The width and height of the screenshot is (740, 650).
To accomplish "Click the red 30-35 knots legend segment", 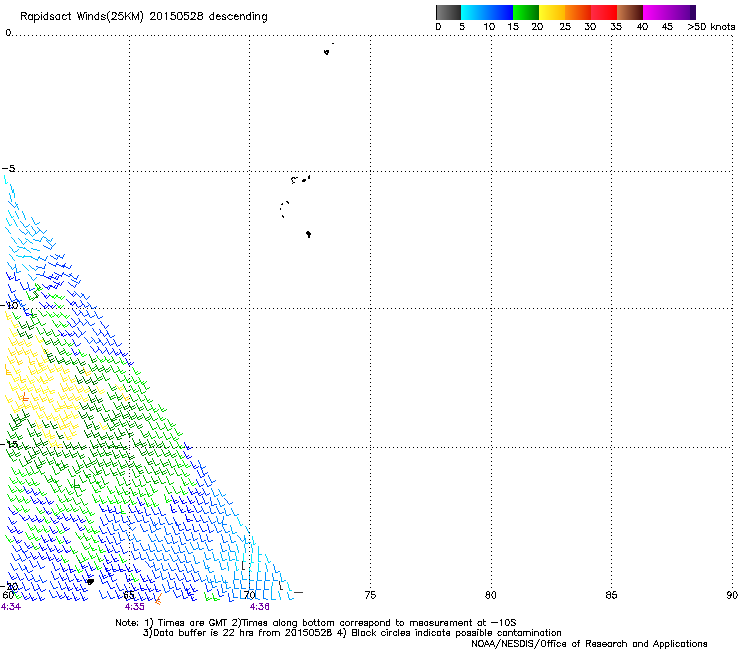I will tap(604, 12).
